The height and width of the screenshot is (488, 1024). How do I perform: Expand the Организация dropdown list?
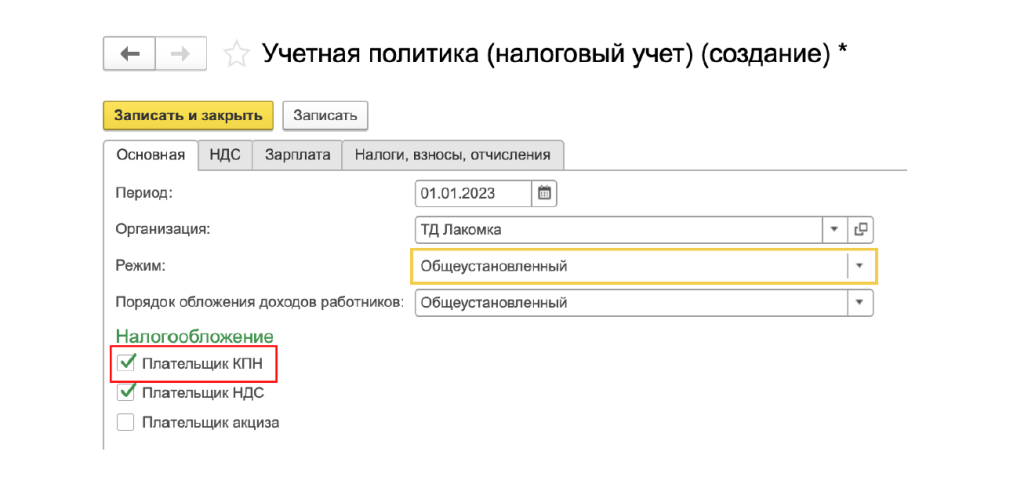(834, 230)
